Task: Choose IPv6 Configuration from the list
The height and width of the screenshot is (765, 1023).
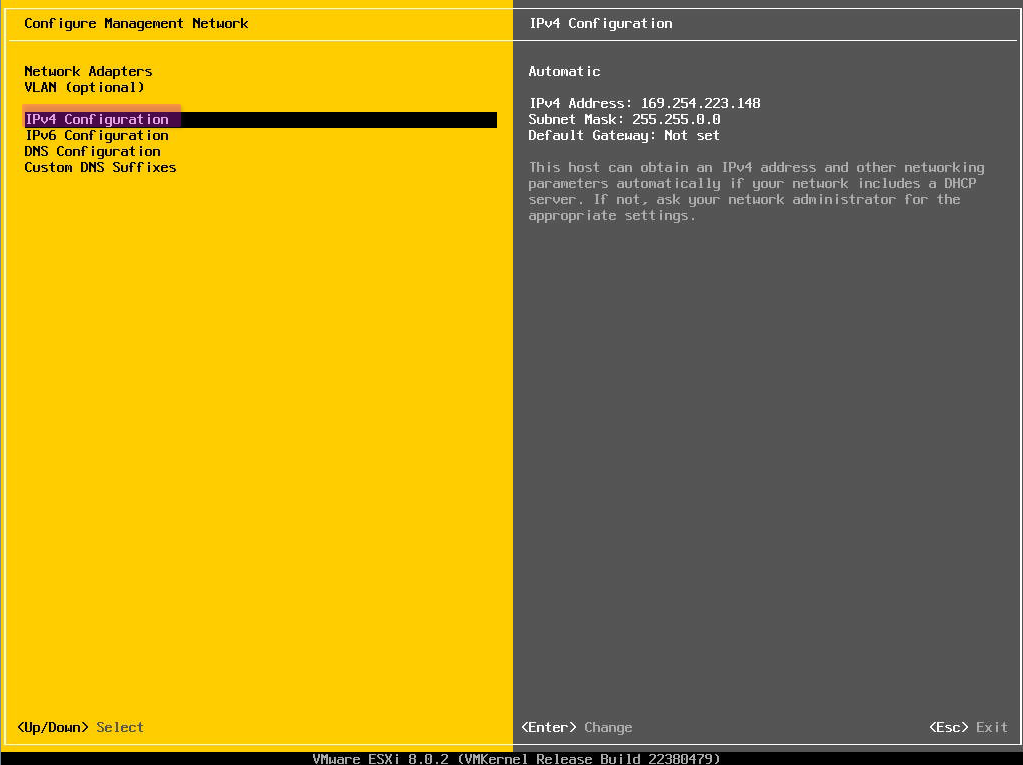Action: (x=96, y=135)
